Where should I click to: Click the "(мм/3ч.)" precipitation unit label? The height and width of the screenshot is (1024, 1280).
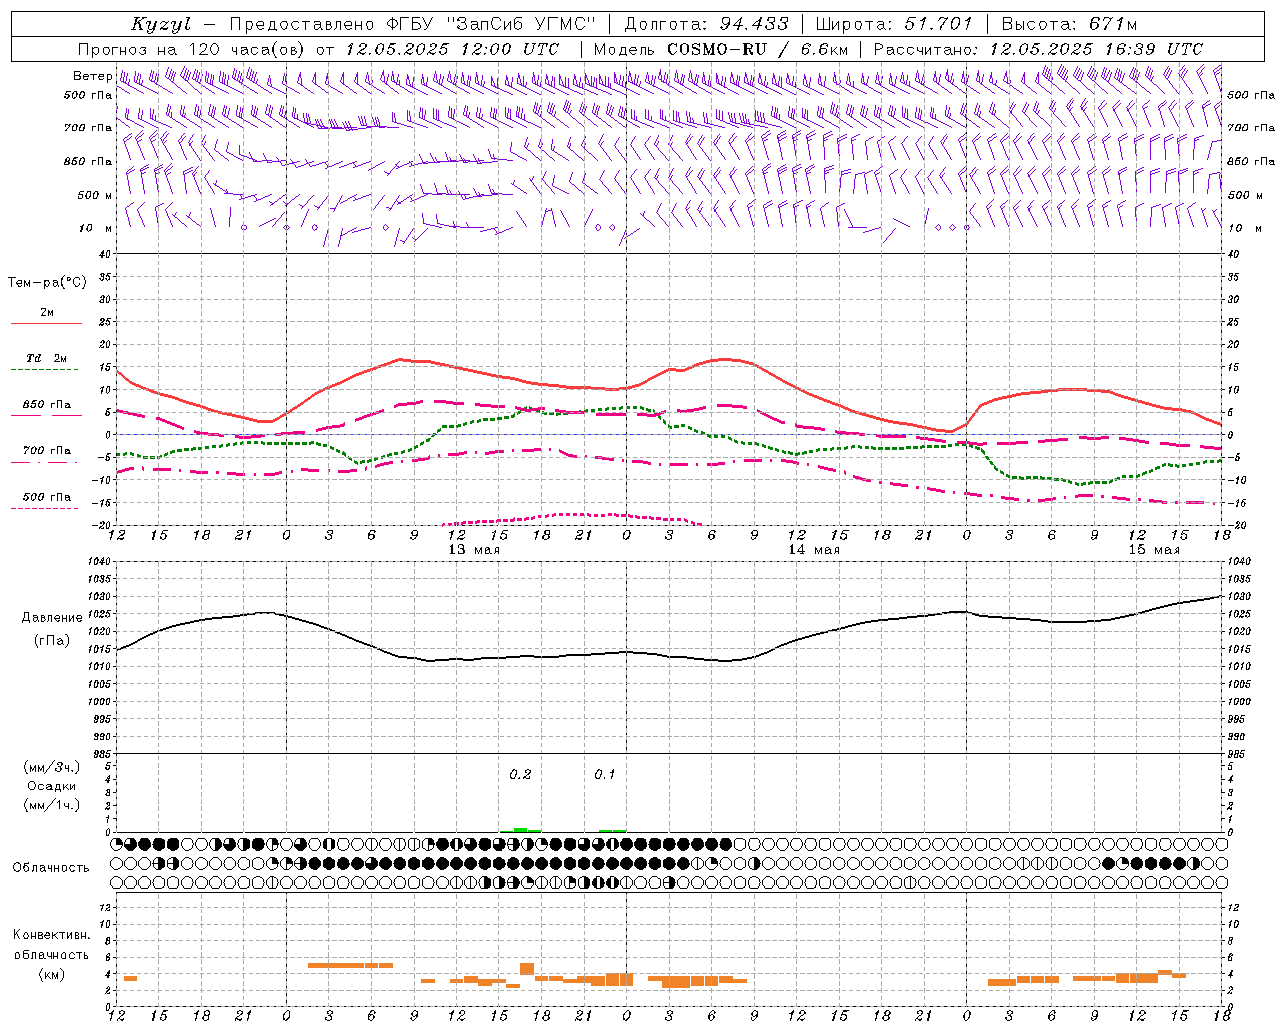tap(52, 768)
